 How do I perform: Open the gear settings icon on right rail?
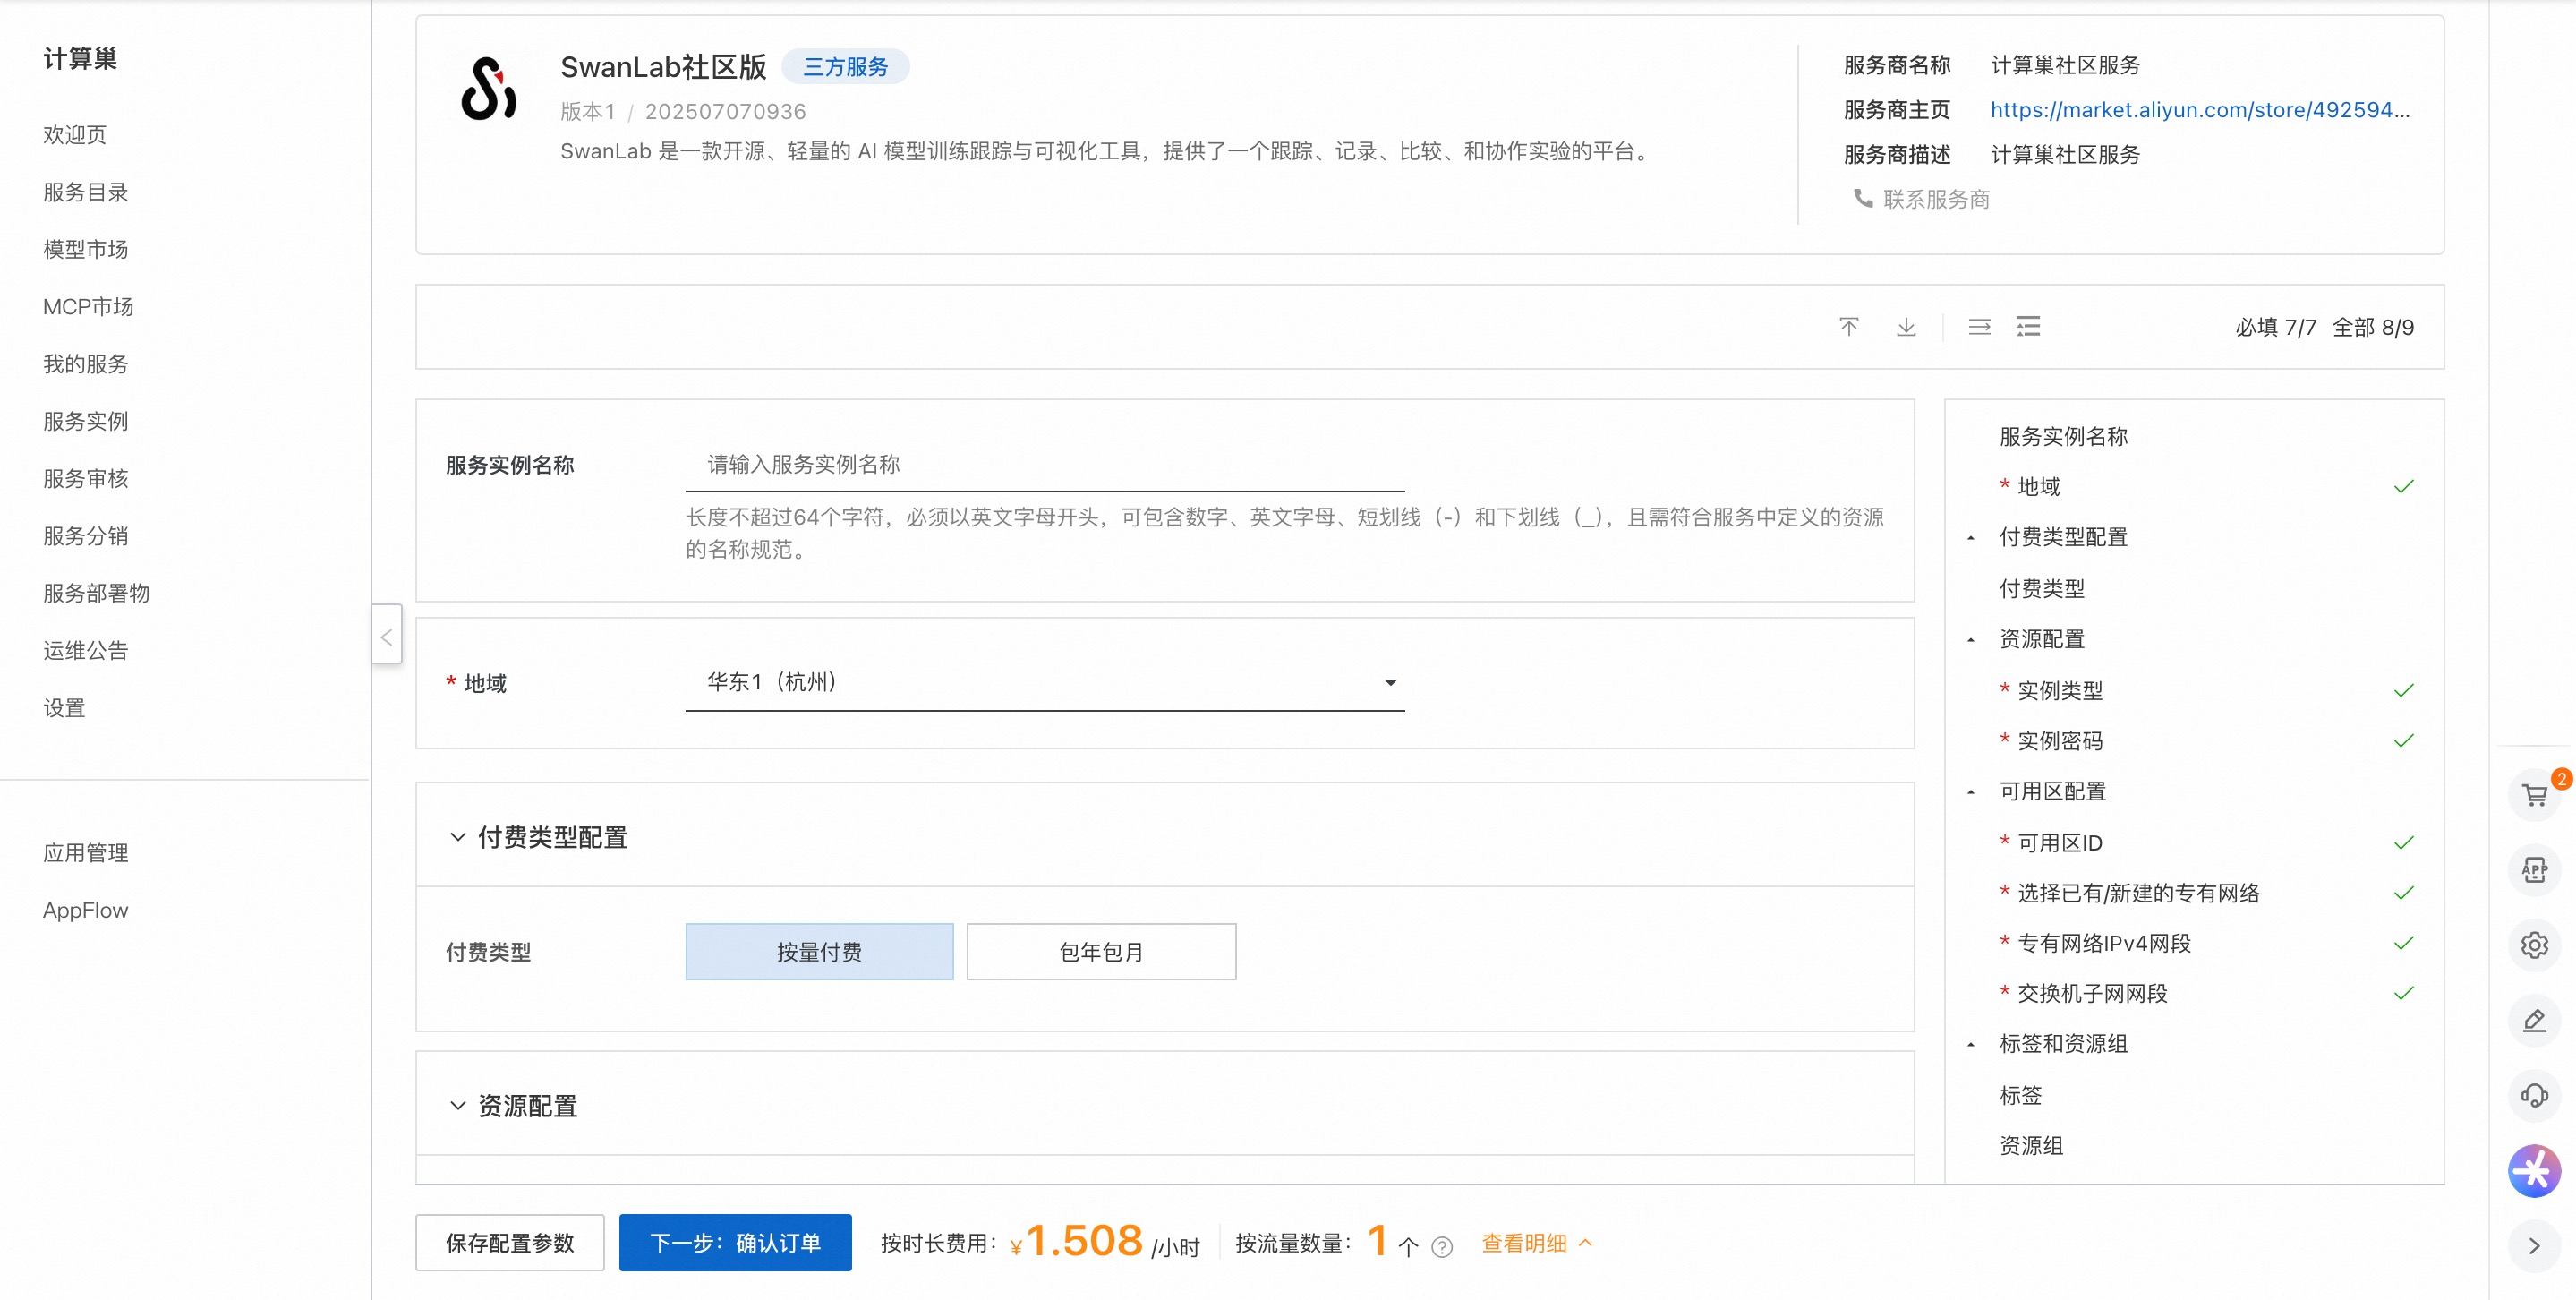pyautogui.click(x=2535, y=945)
